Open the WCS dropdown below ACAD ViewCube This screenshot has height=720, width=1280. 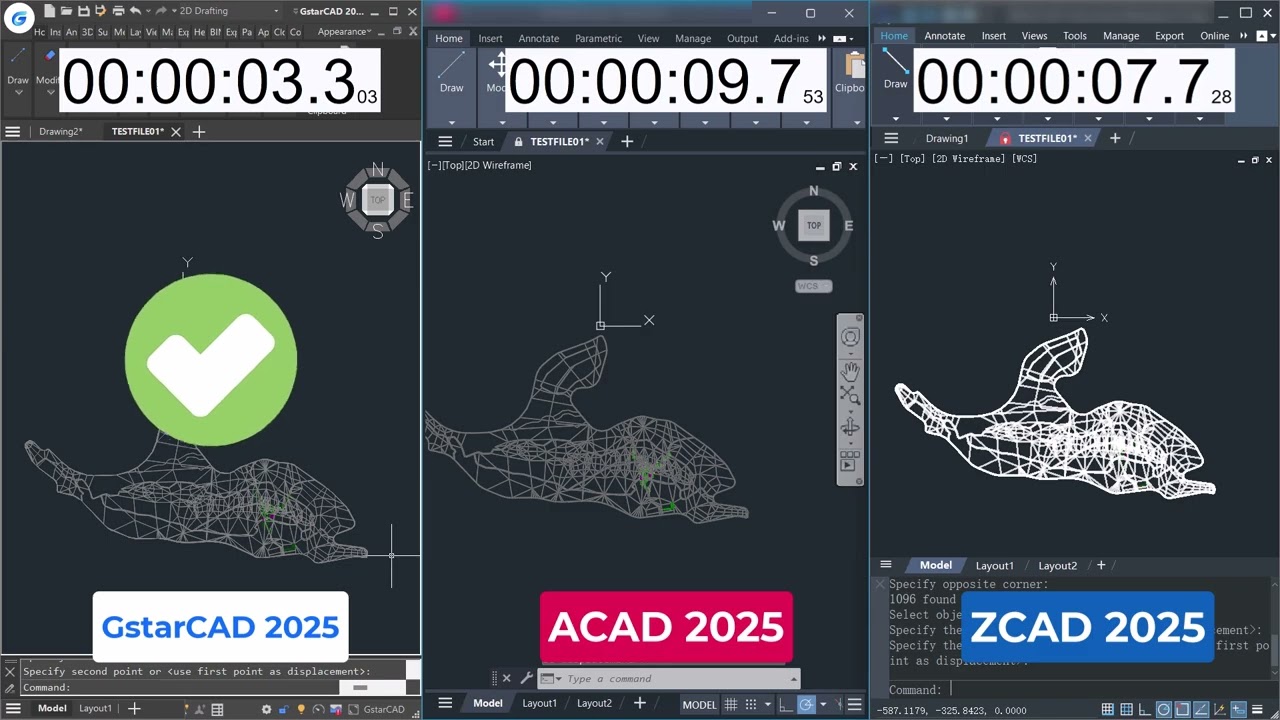[813, 286]
